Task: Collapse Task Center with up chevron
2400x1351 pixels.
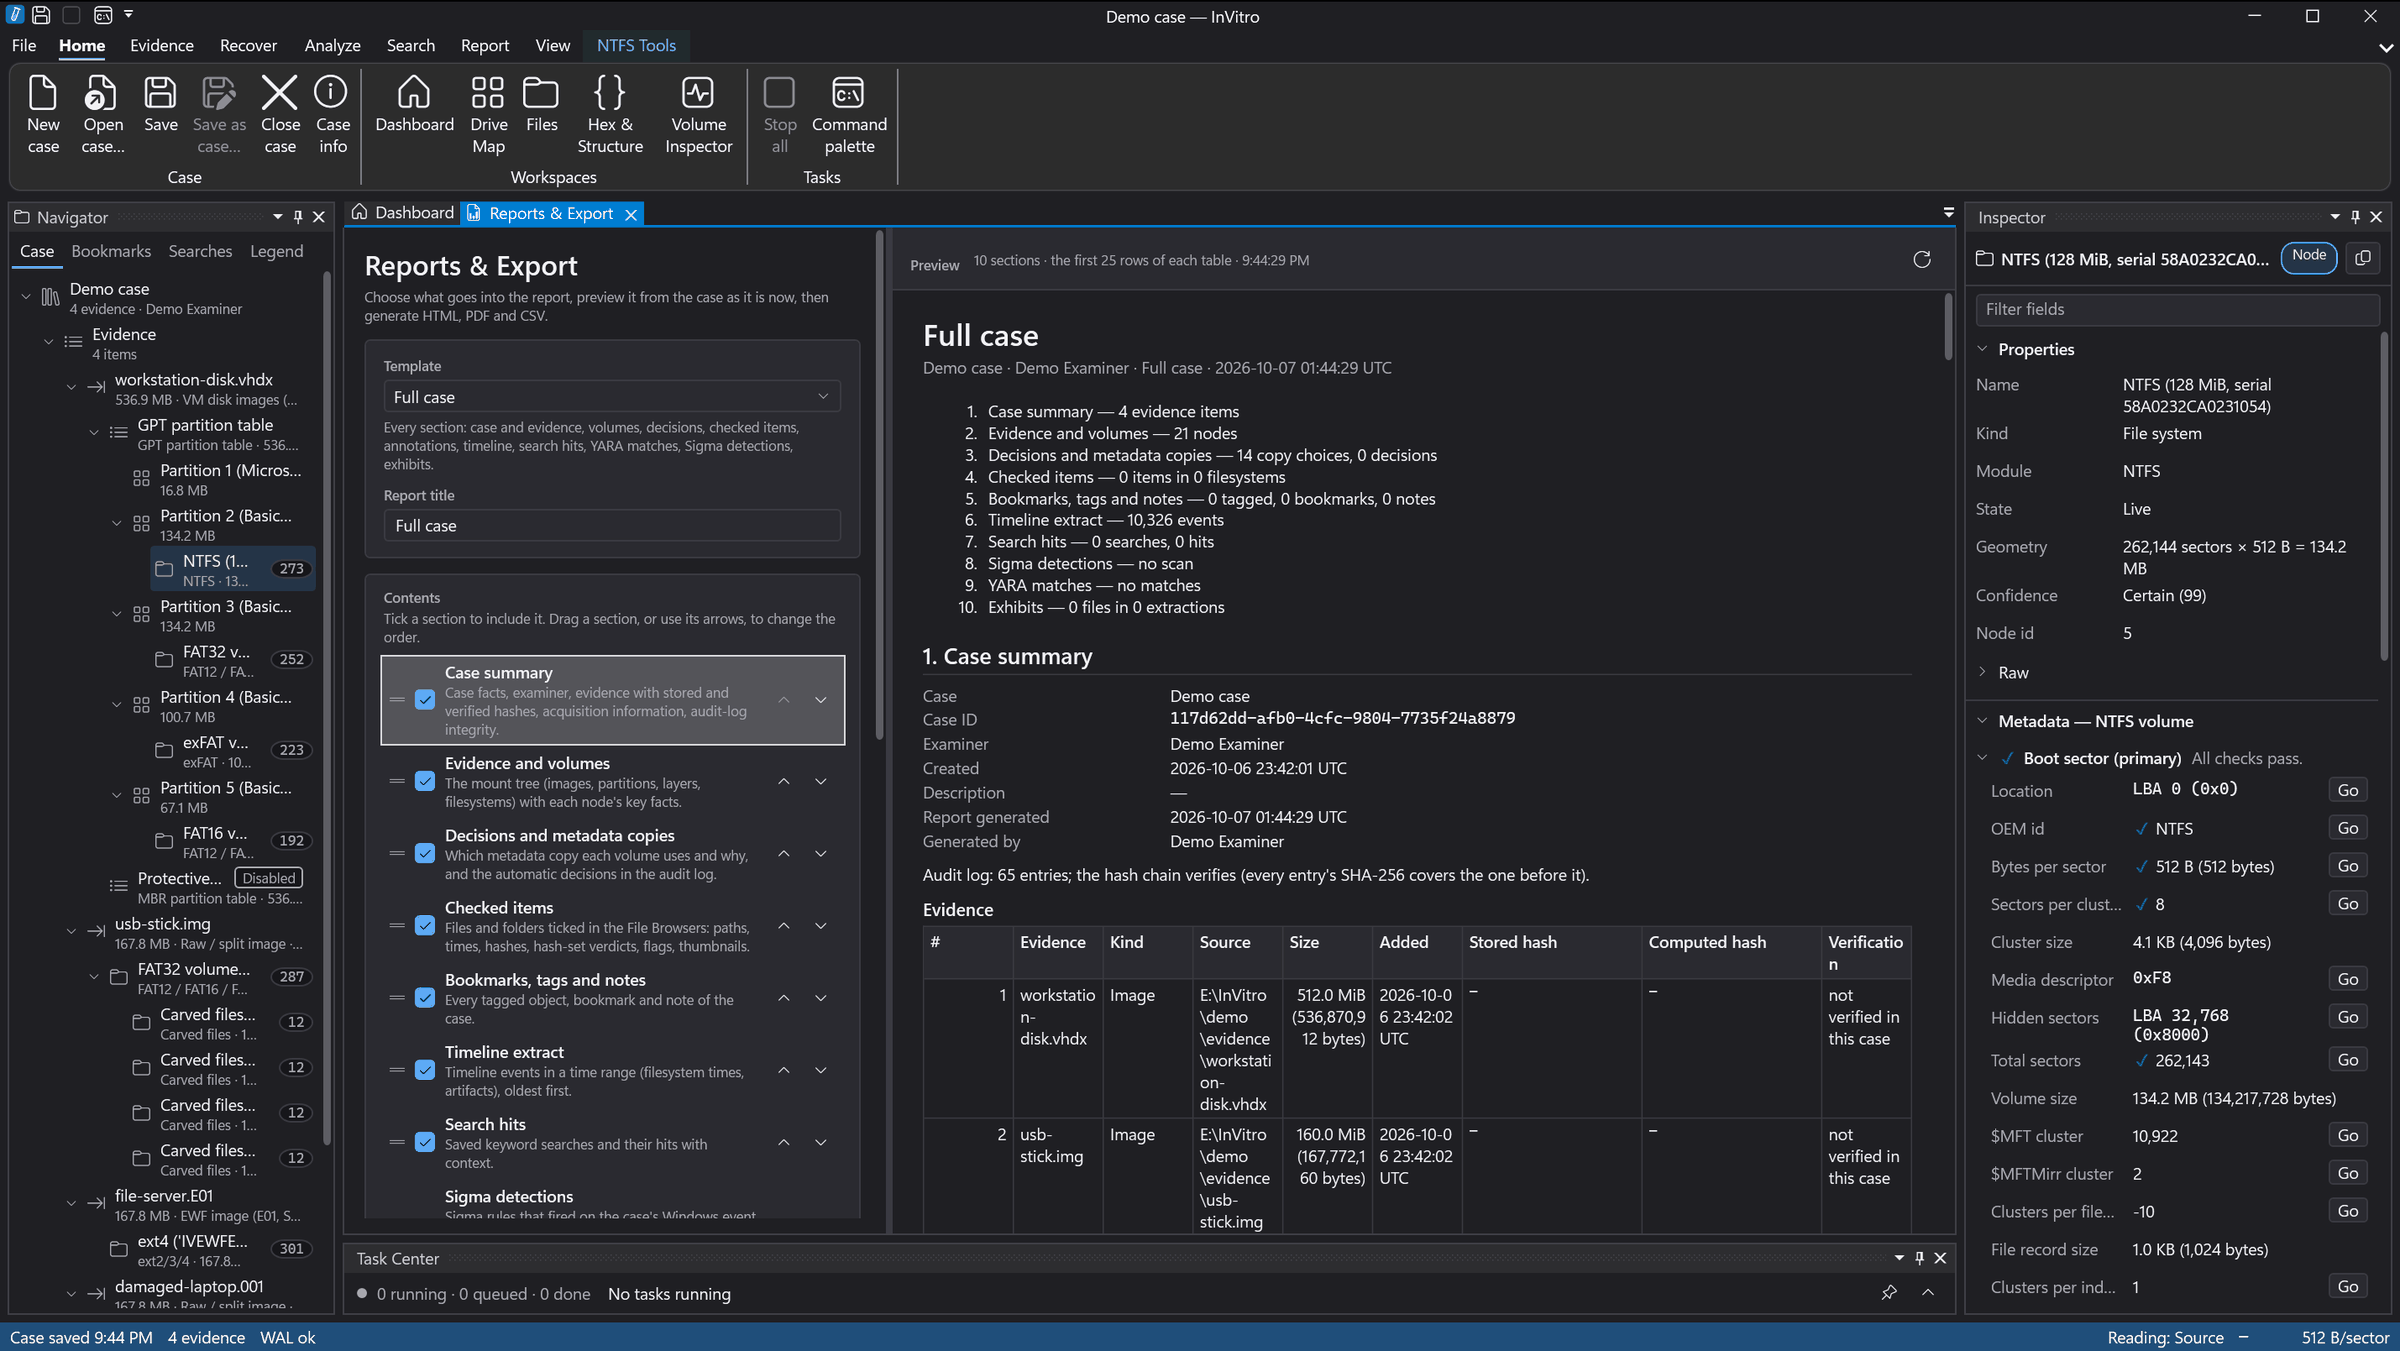Action: 1928,1293
